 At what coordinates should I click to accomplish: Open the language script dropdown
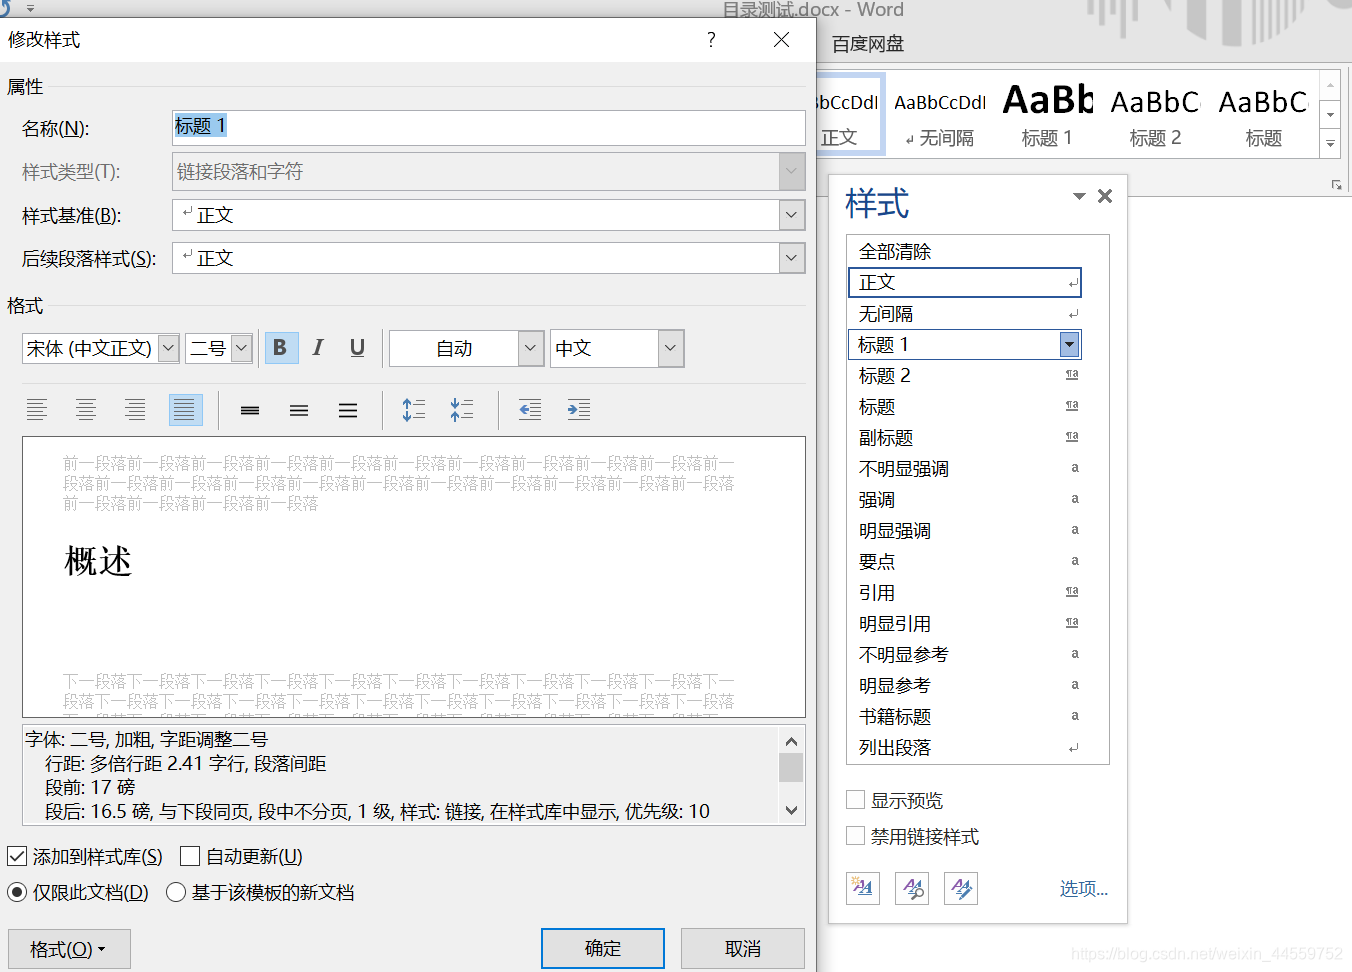tap(671, 348)
